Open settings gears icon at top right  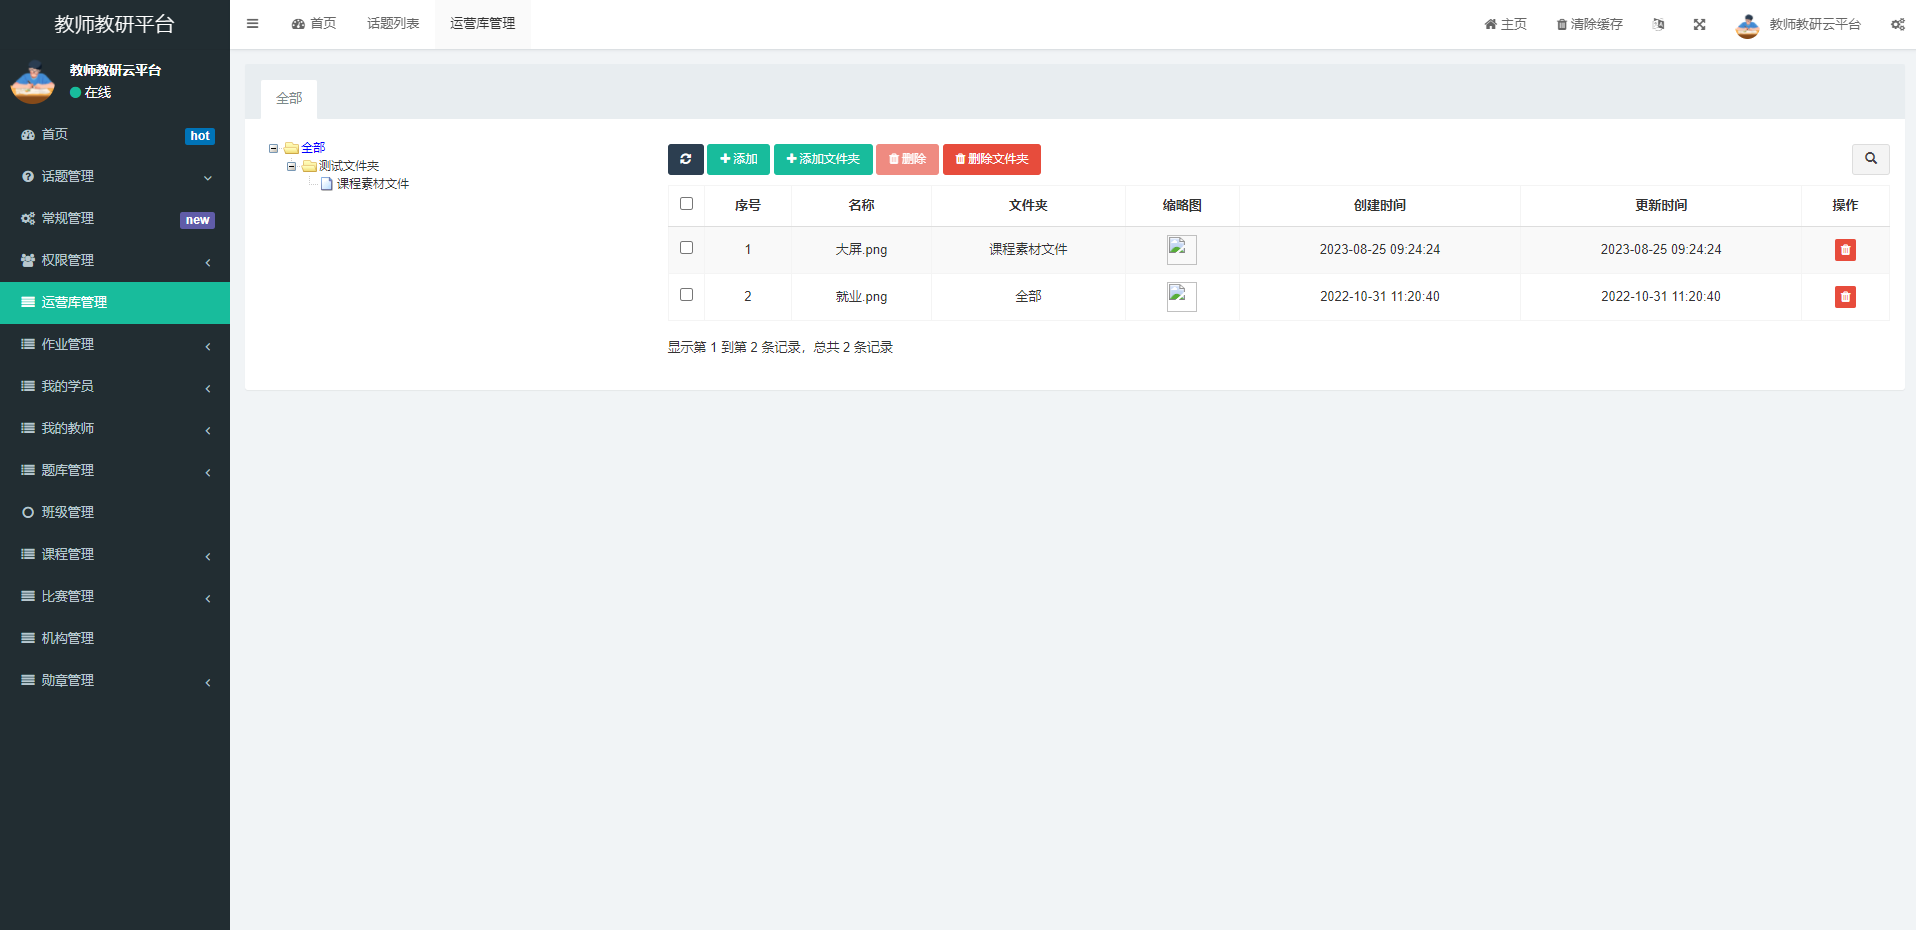pos(1897,24)
